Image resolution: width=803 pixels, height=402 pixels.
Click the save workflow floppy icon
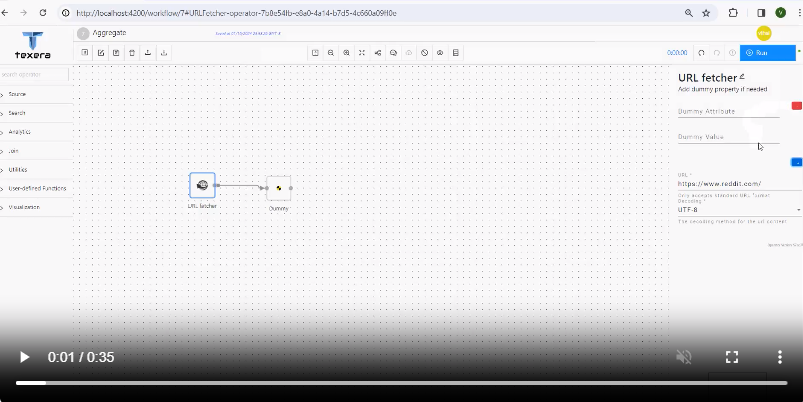(x=116, y=53)
